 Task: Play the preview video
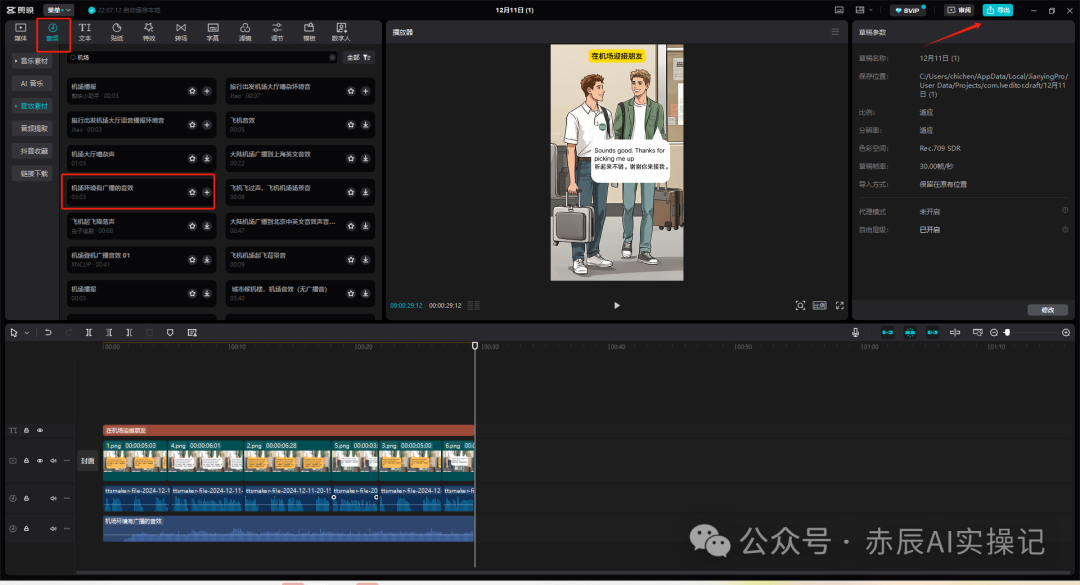(x=616, y=305)
